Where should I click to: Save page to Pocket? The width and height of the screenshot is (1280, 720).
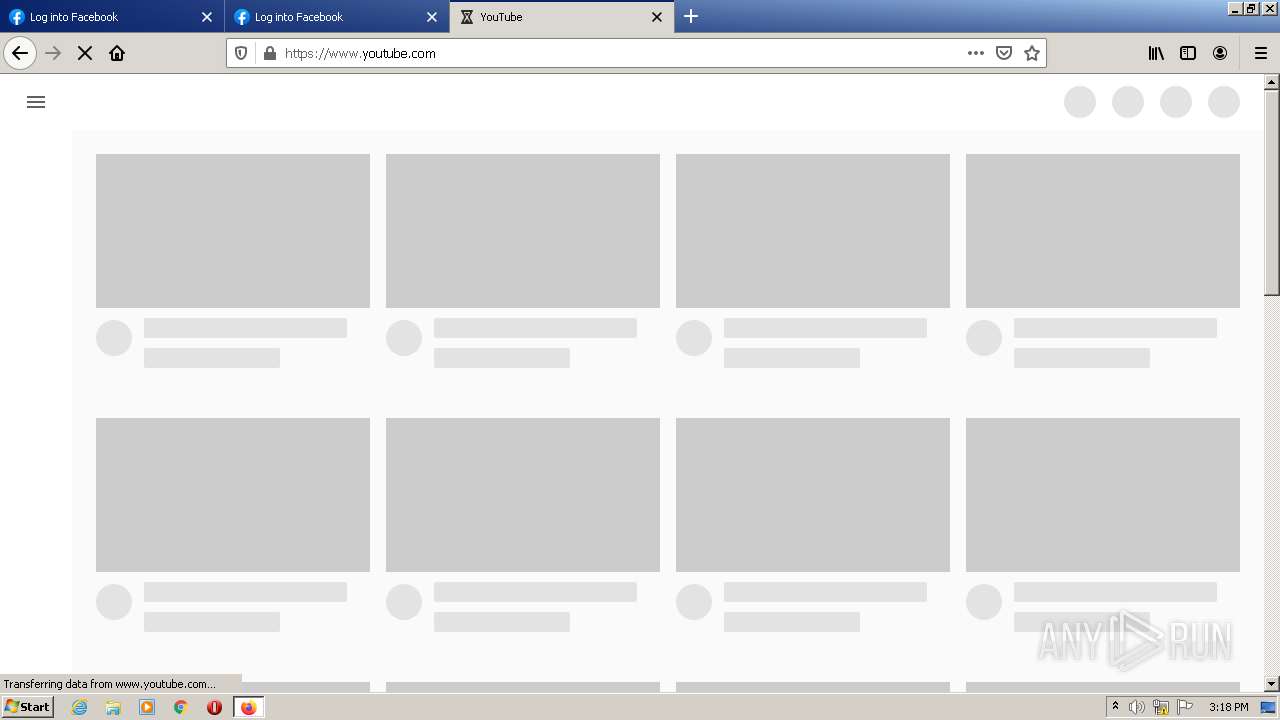tap(1004, 53)
